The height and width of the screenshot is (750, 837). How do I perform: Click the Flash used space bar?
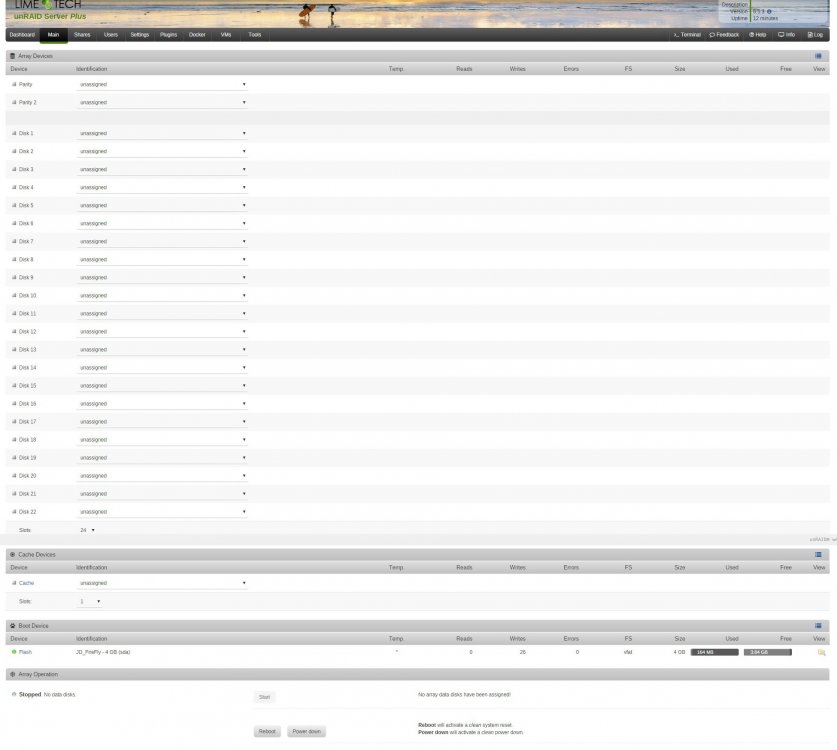point(714,652)
